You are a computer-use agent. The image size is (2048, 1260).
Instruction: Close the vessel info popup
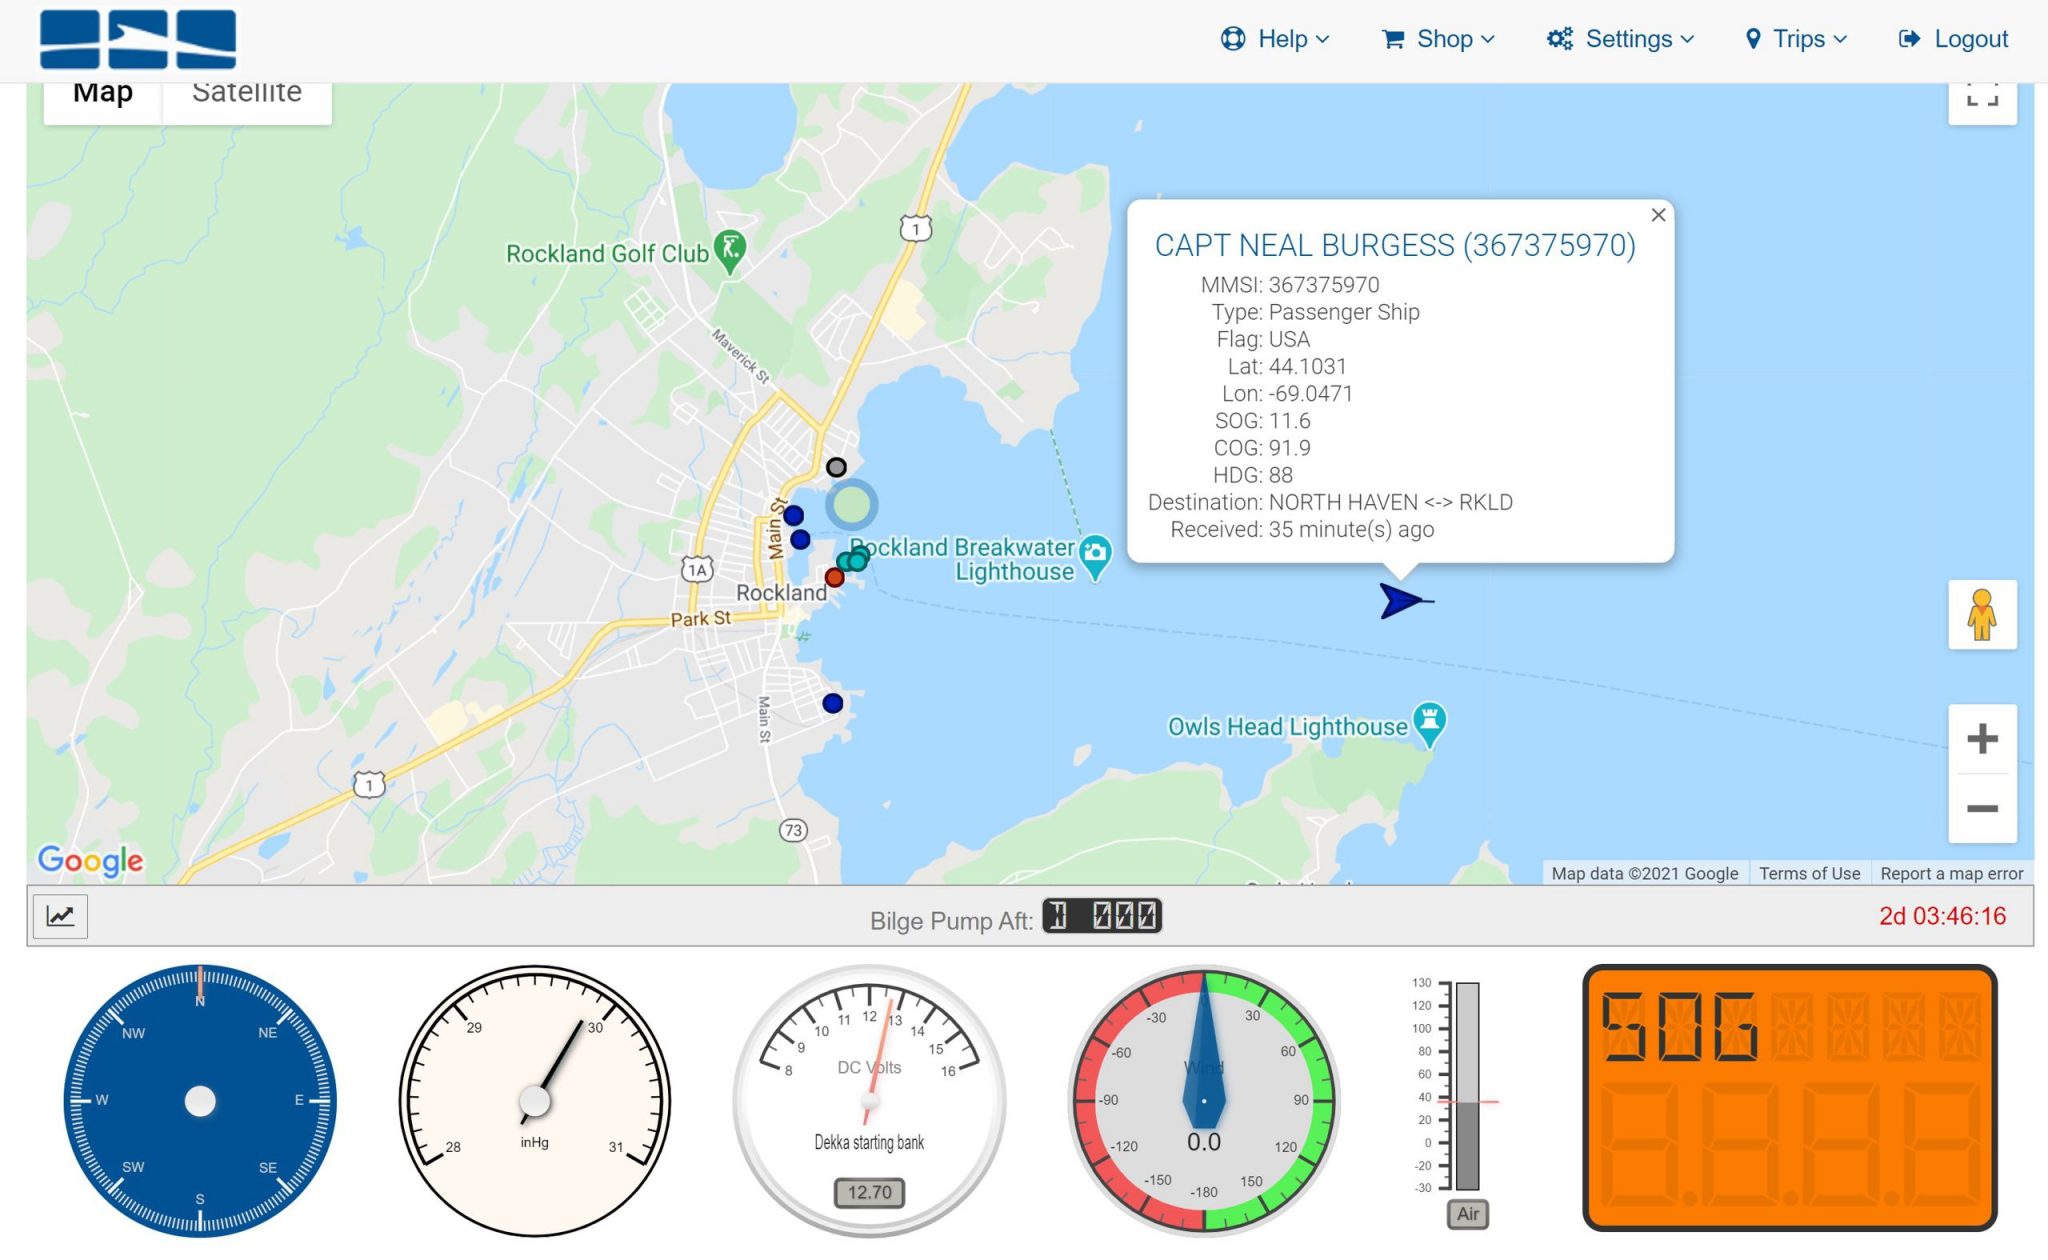coord(1658,215)
